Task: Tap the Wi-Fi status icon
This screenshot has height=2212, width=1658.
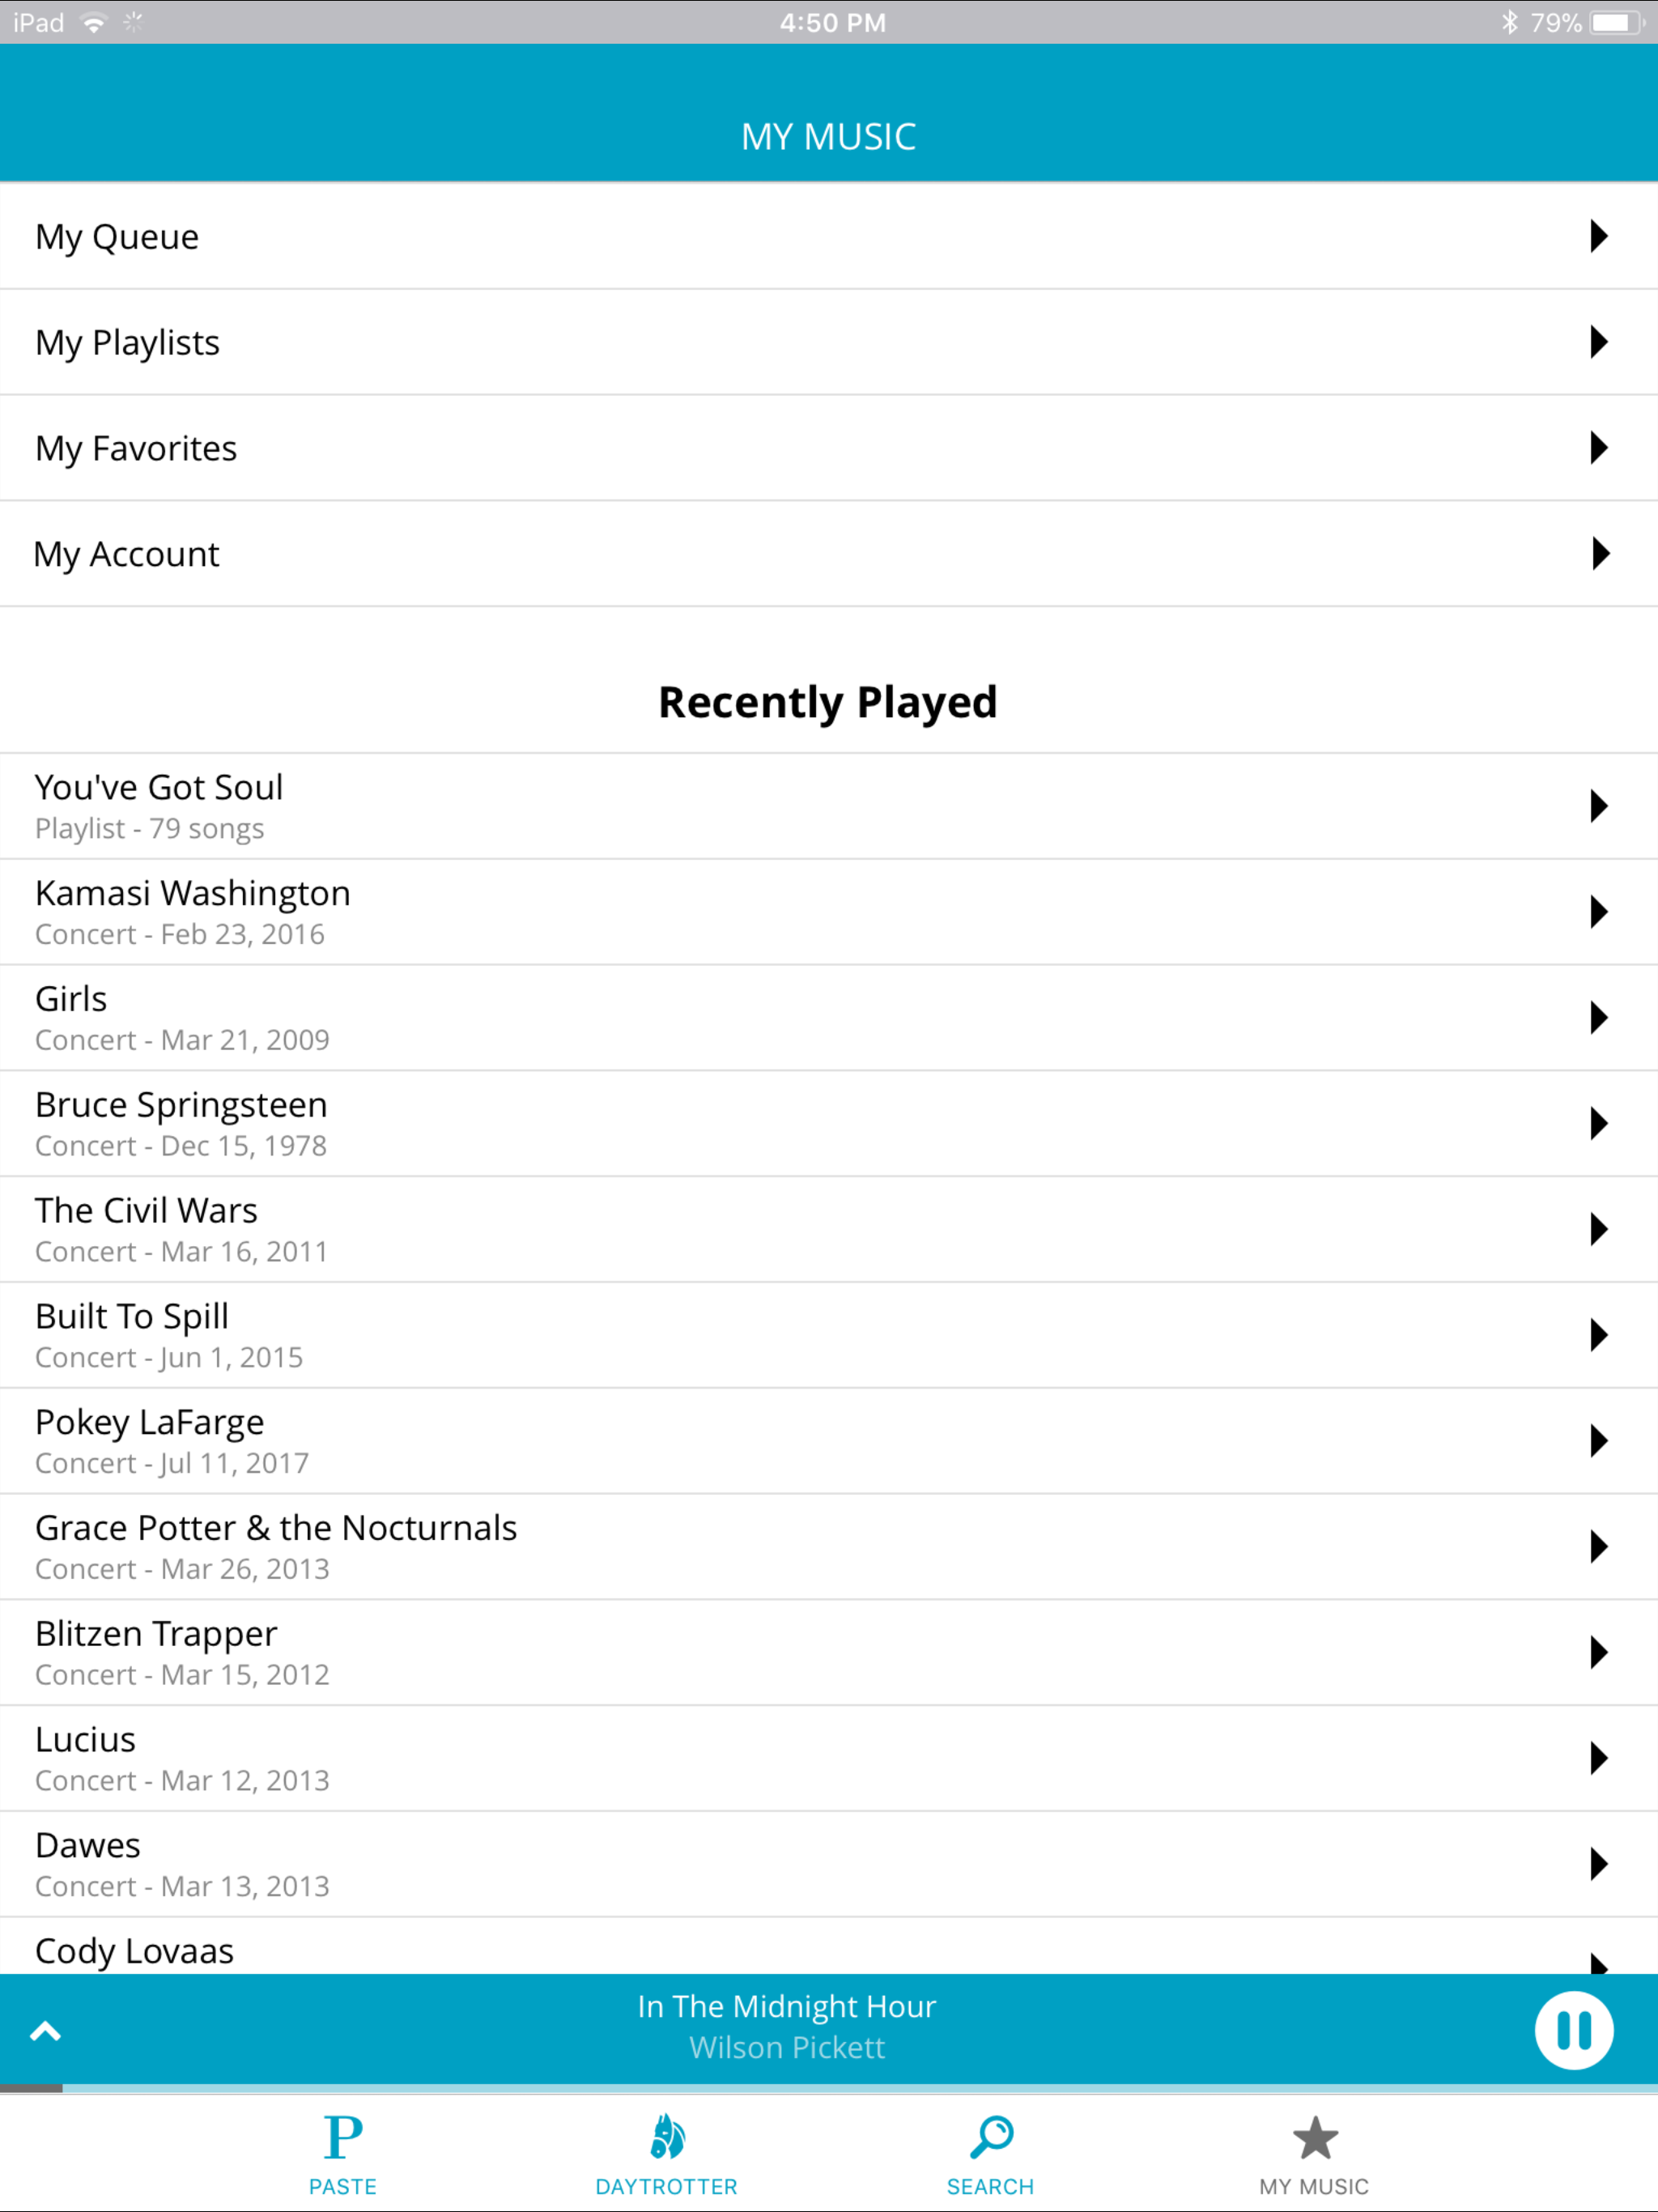Action: 93,22
